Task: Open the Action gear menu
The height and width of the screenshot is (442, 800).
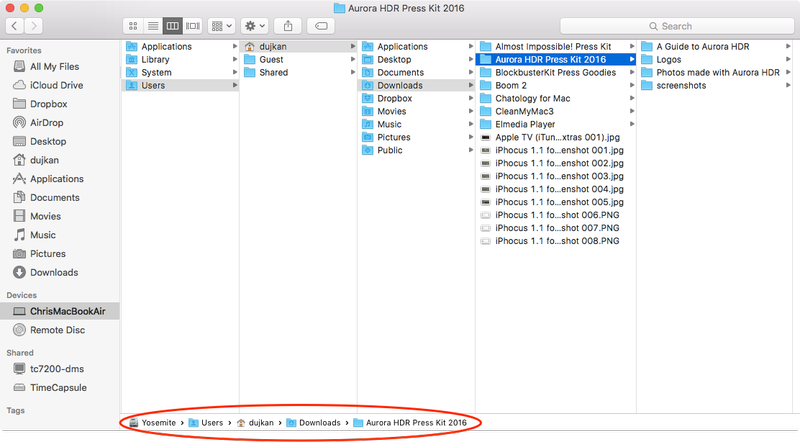Action: [255, 26]
